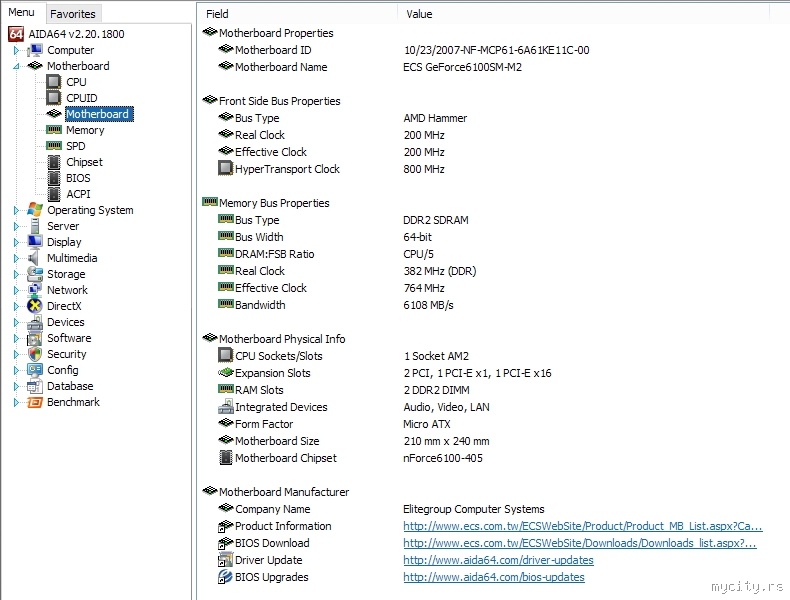Open the aida64.com bios-updates link

tap(494, 577)
